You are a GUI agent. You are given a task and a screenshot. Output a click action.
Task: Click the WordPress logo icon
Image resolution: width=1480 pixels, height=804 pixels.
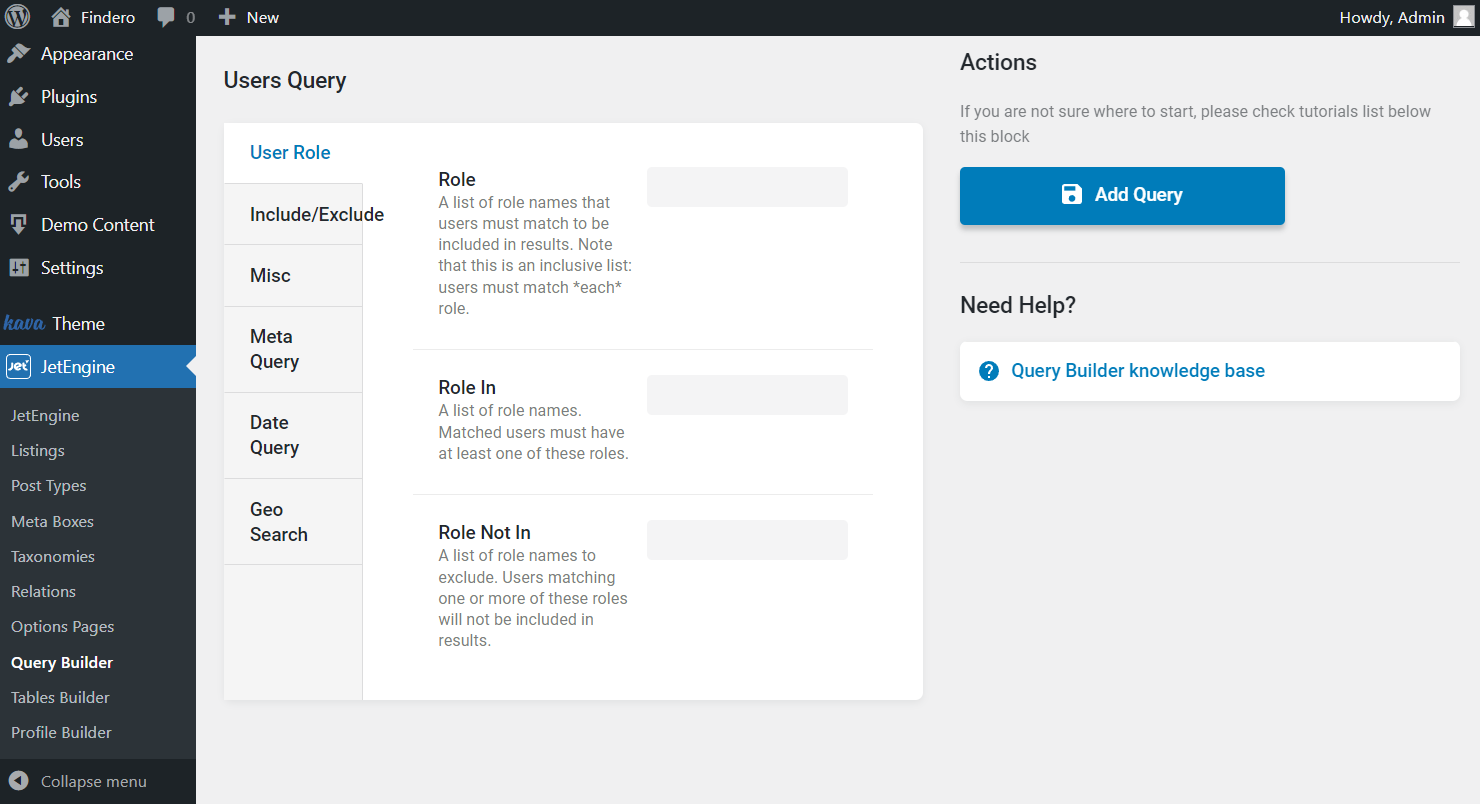pos(18,17)
